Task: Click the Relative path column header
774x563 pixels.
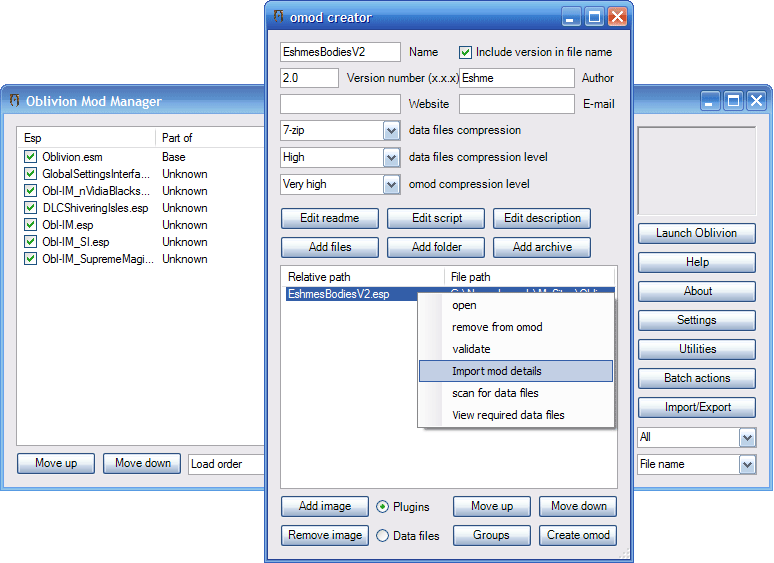Action: (x=363, y=277)
